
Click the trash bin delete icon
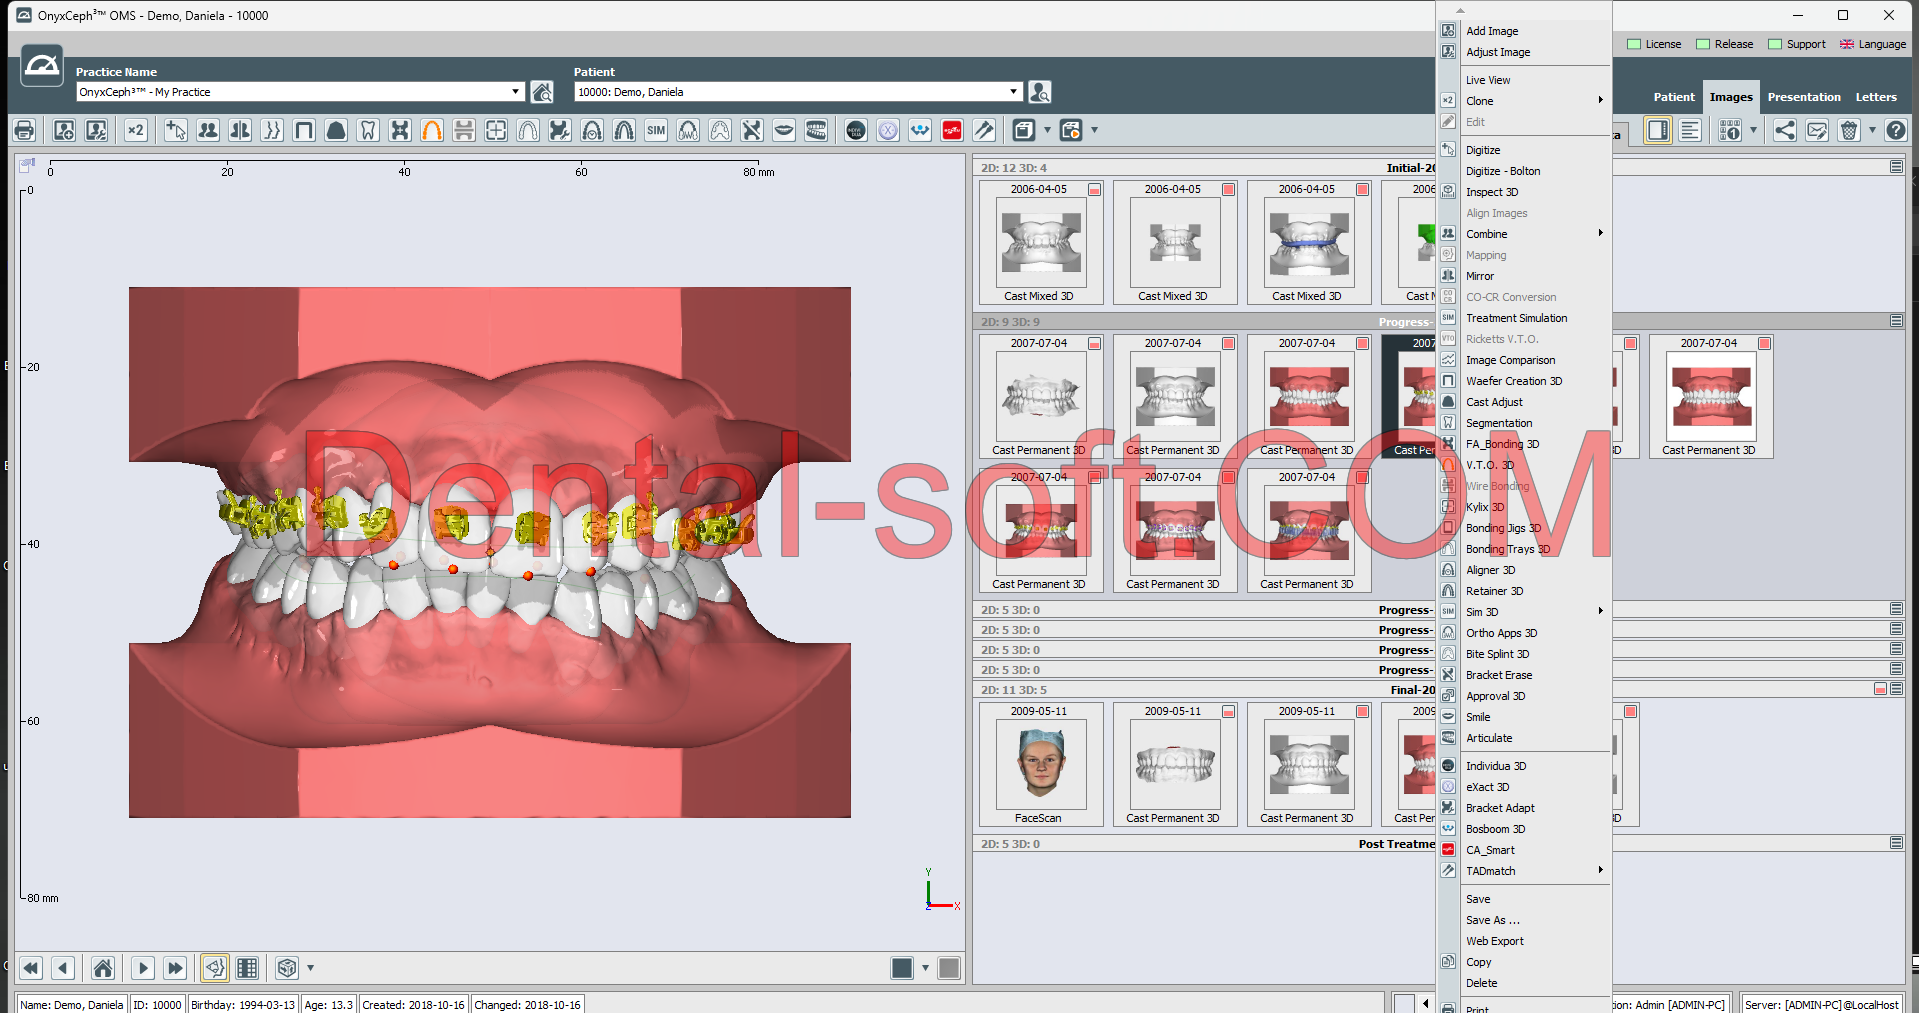(x=1849, y=130)
